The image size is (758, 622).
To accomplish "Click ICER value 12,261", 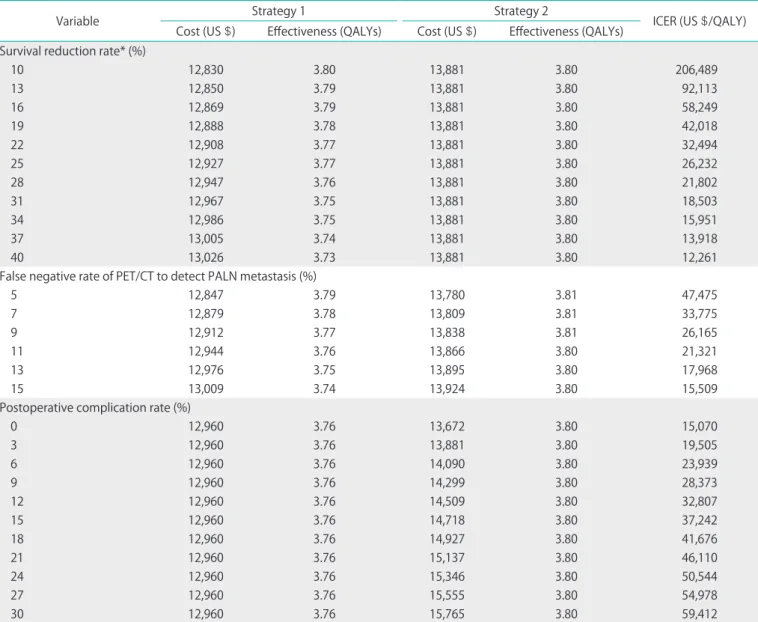I will pos(700,258).
